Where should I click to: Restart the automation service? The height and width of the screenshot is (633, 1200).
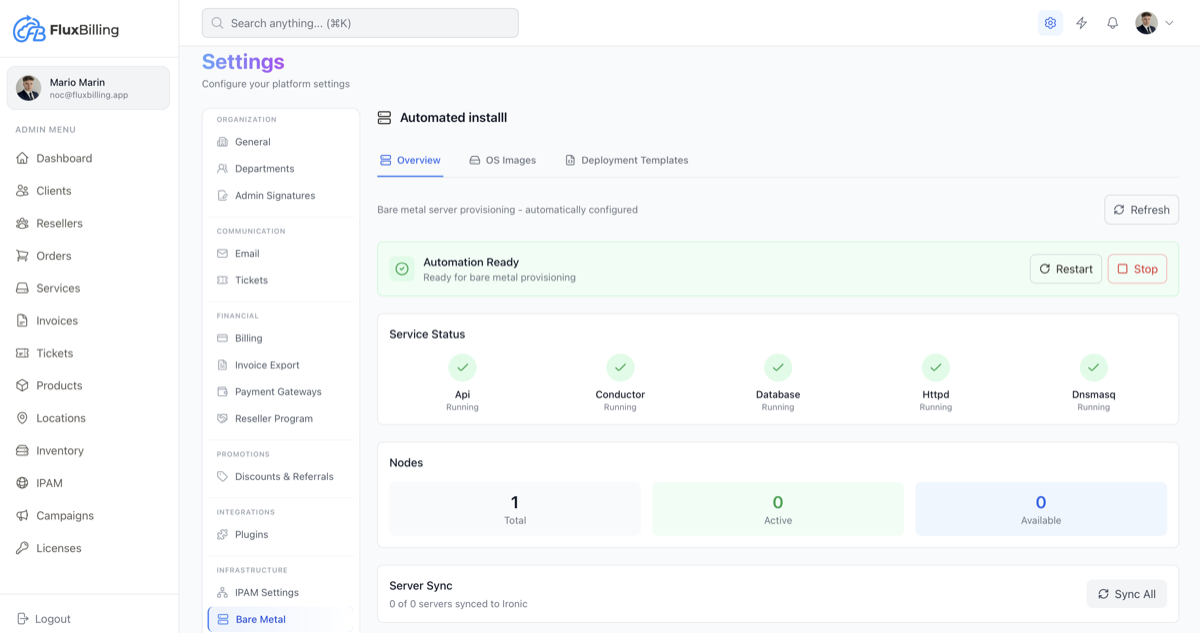point(1065,268)
